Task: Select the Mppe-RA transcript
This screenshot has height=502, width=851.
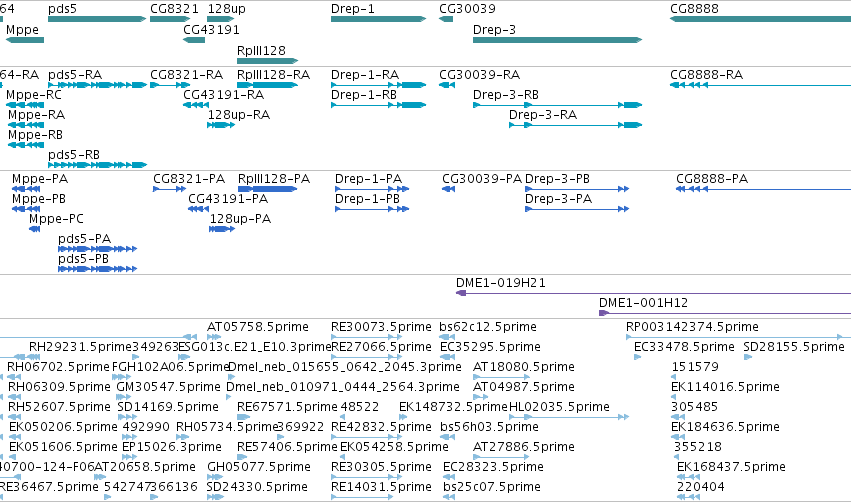Action: (x=26, y=125)
